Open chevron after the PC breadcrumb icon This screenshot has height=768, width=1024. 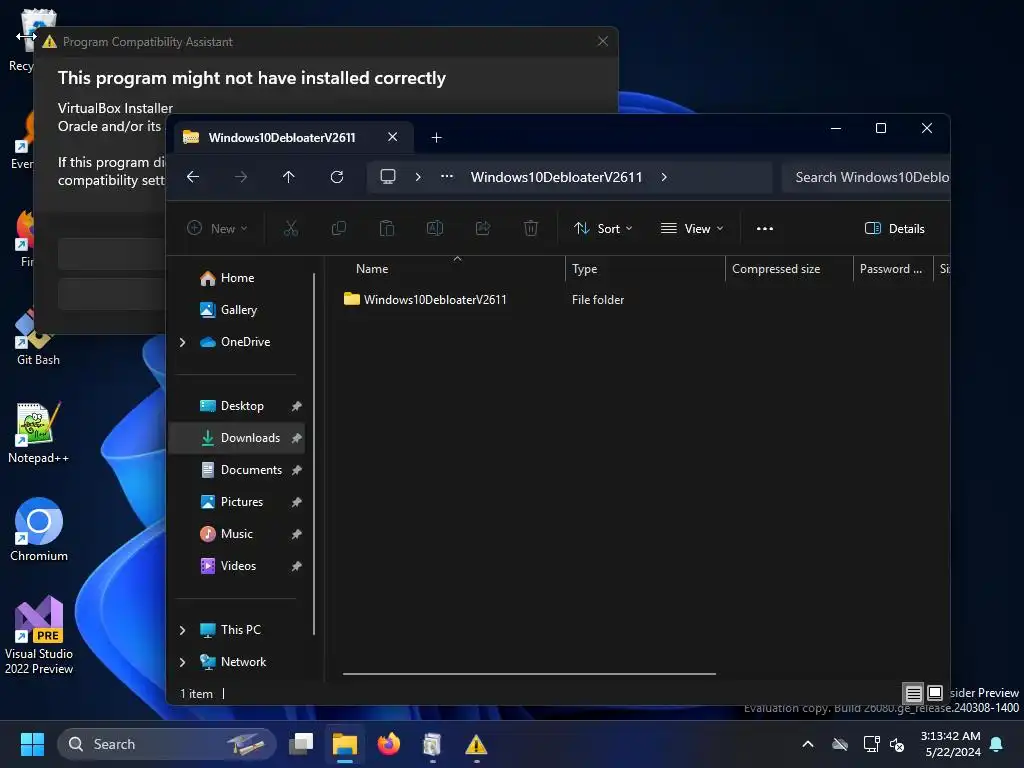(418, 177)
